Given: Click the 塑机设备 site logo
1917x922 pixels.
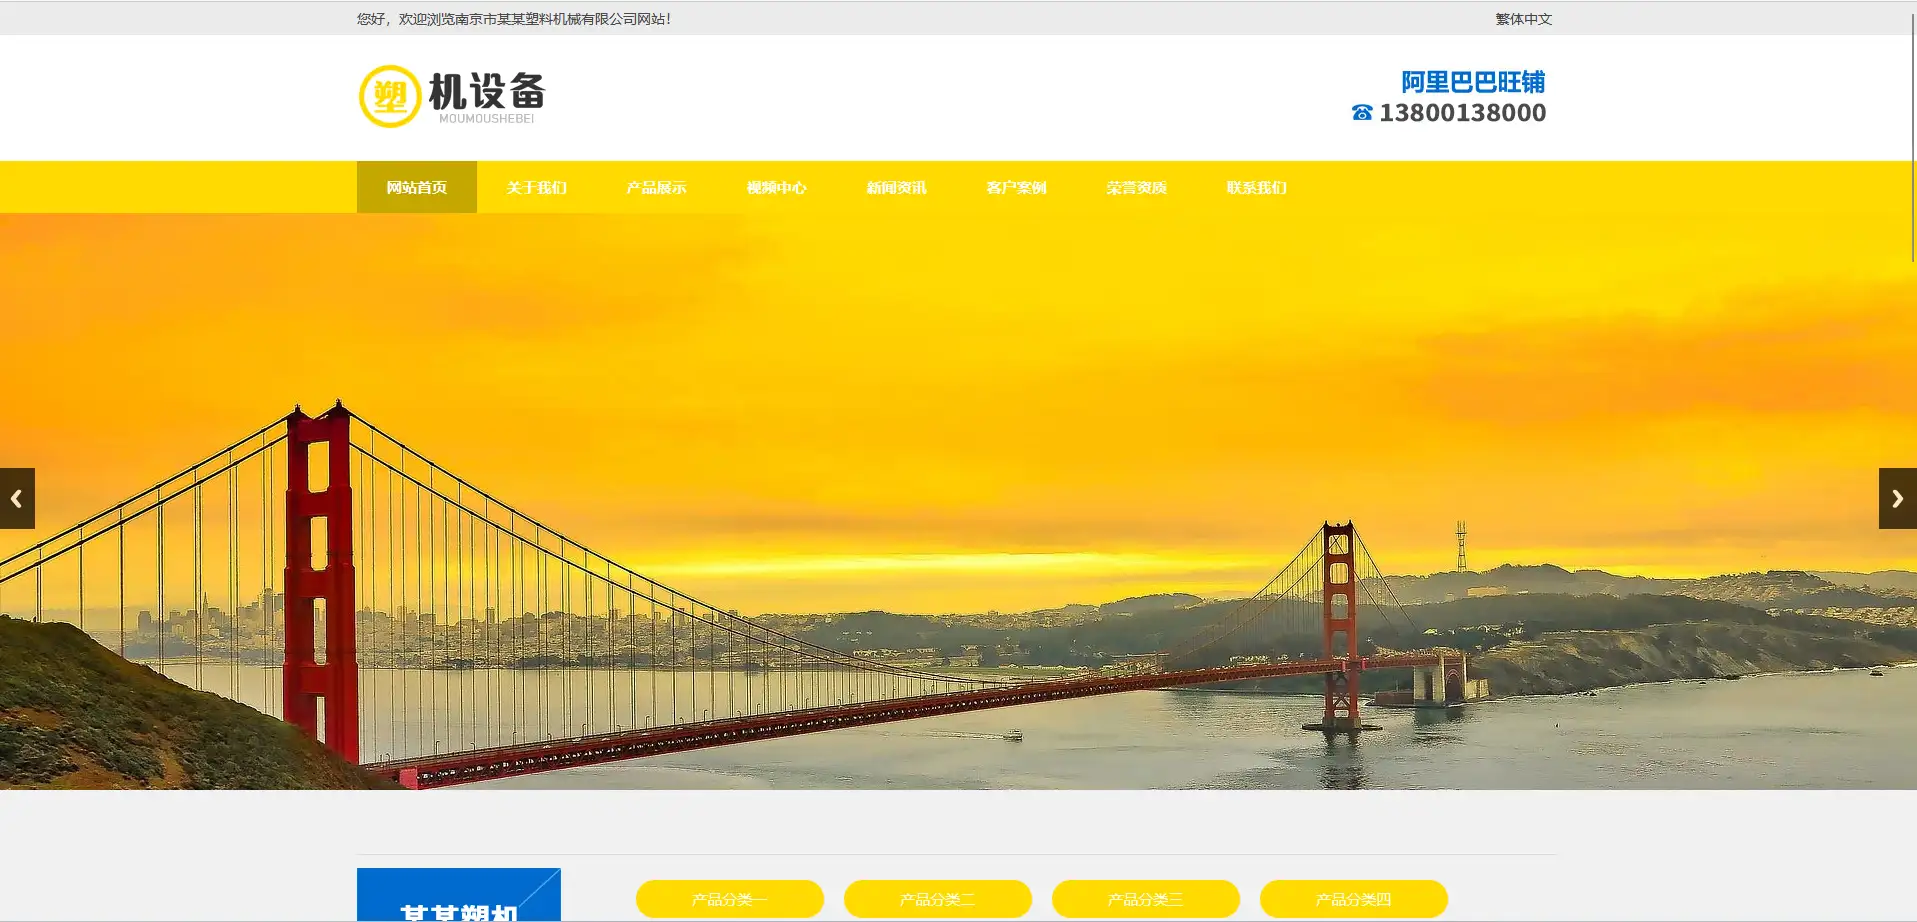Looking at the screenshot, I should click(x=452, y=97).
